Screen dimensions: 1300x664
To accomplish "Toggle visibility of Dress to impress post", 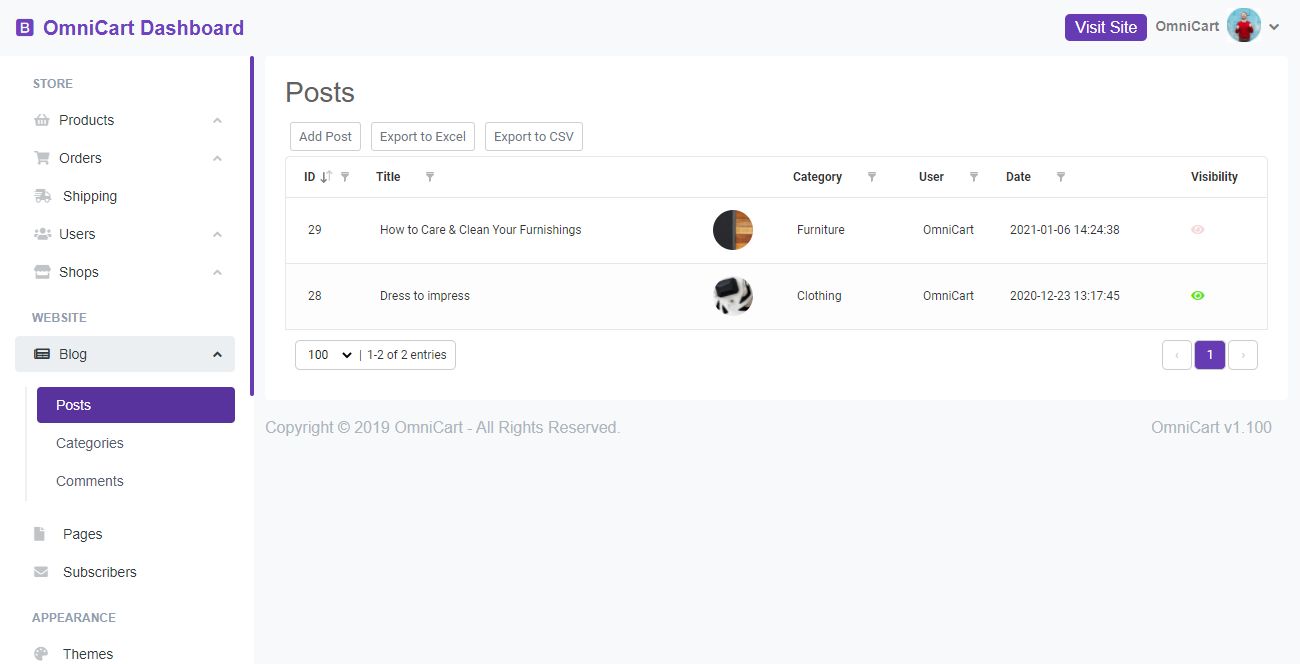I will [x=1198, y=296].
